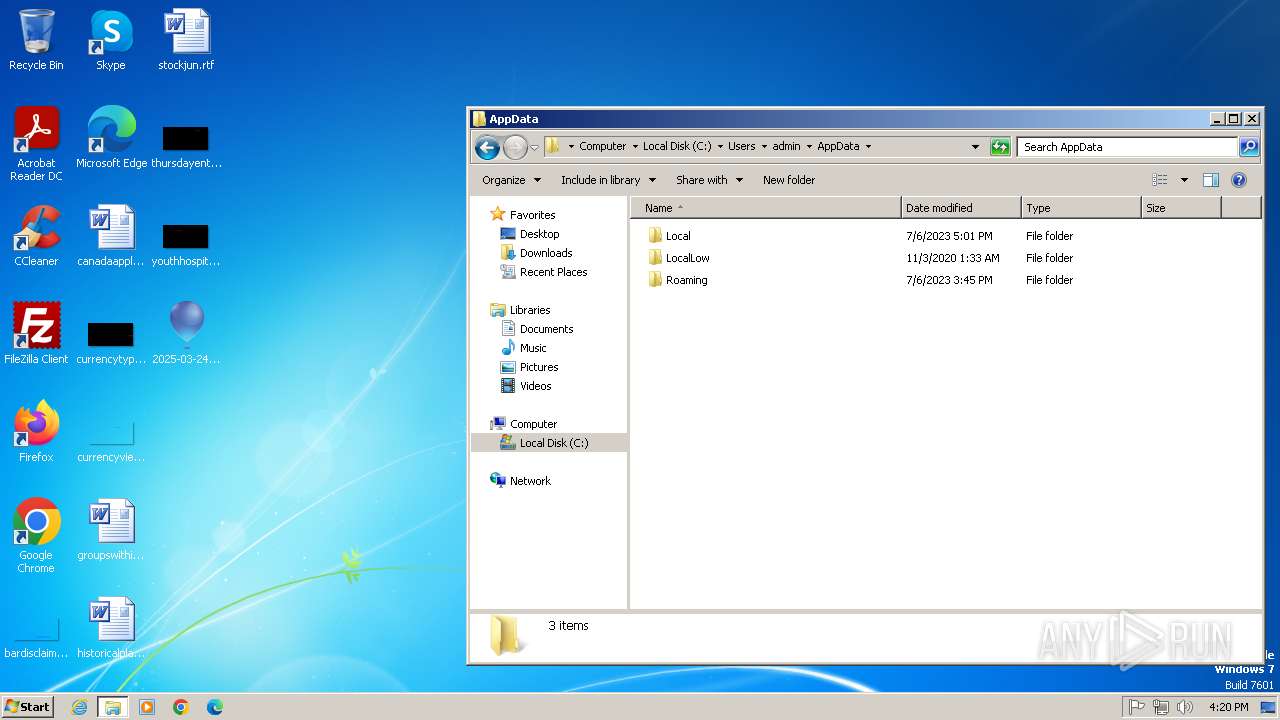Open the Recycle Bin desktop icon
Image resolution: width=1280 pixels, height=720 pixels.
click(x=36, y=40)
